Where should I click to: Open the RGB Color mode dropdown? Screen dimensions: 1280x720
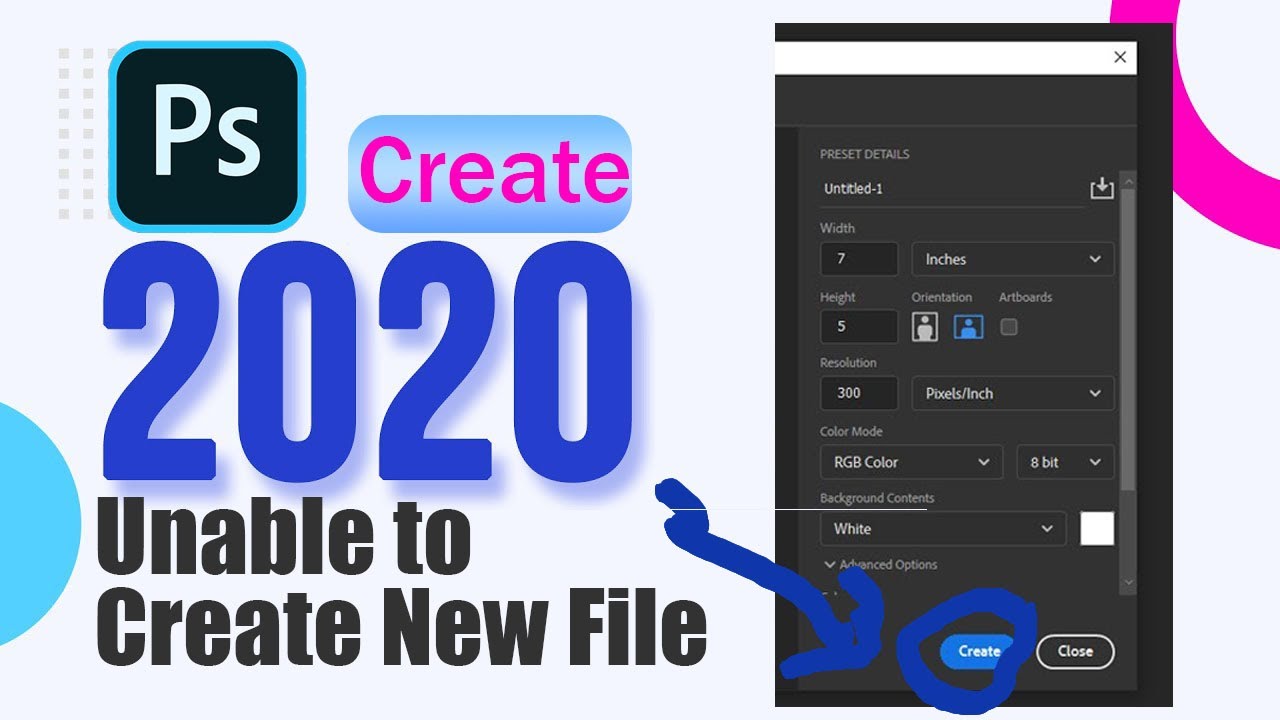click(910, 462)
